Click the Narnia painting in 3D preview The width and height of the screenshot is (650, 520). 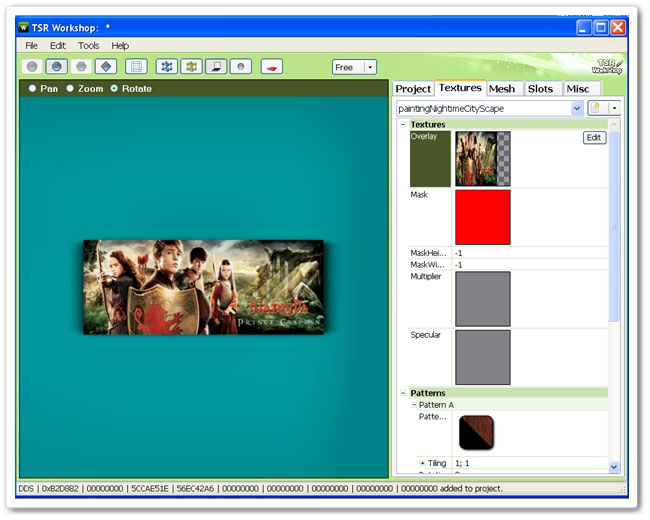pos(203,287)
